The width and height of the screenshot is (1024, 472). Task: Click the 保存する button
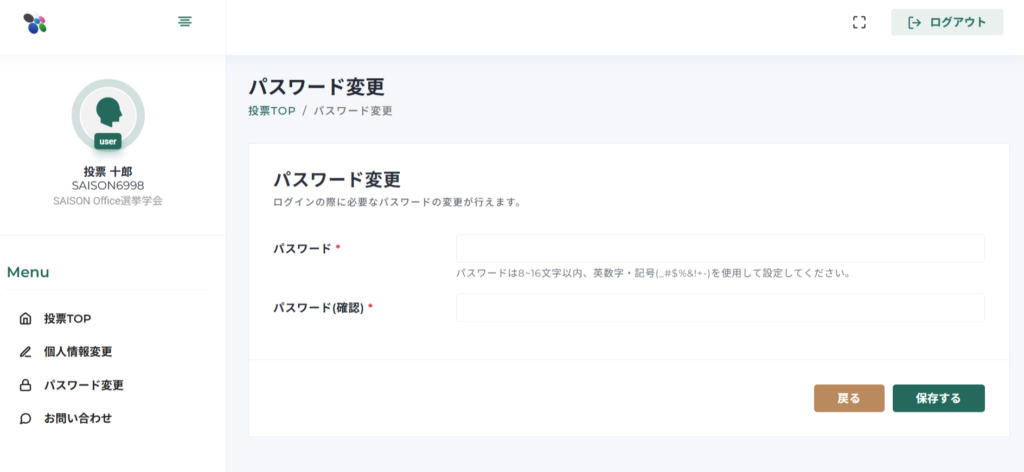coord(938,398)
